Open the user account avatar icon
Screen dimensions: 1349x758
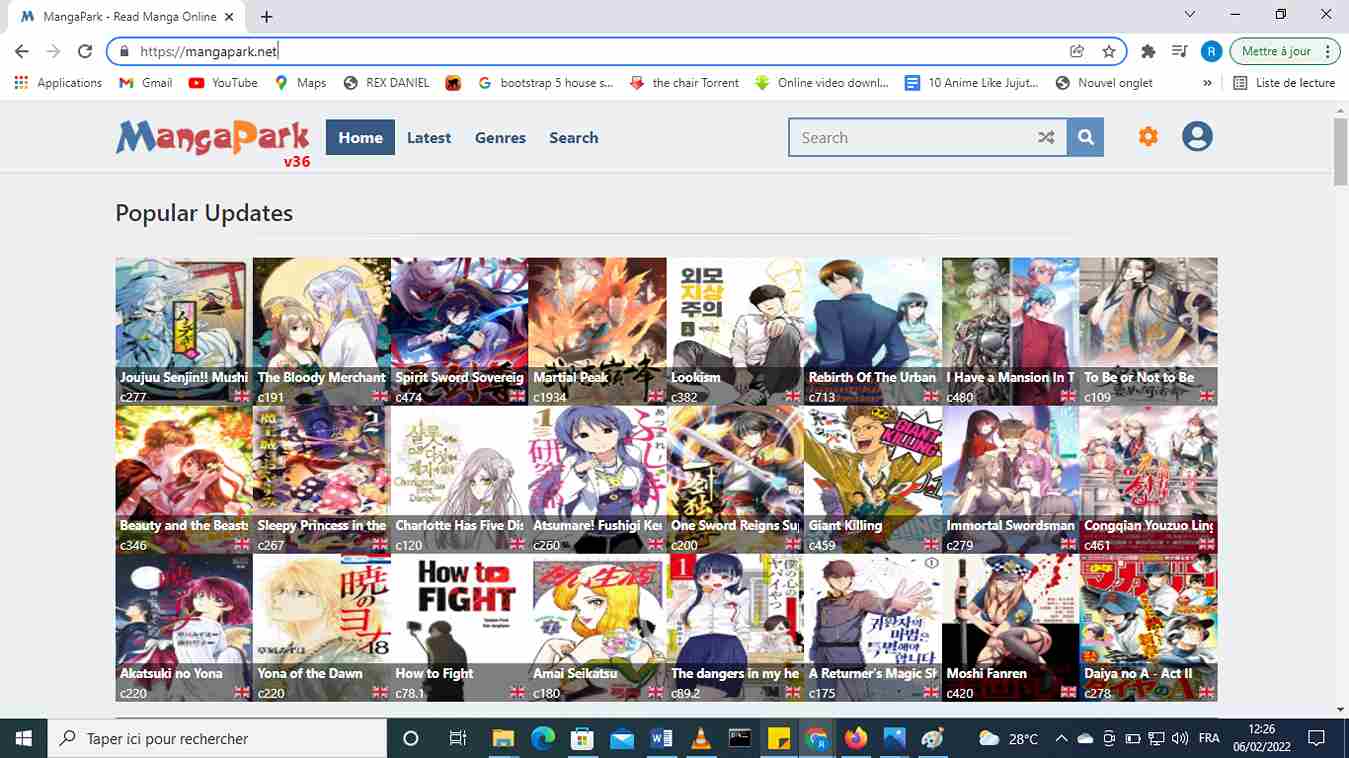(1197, 136)
